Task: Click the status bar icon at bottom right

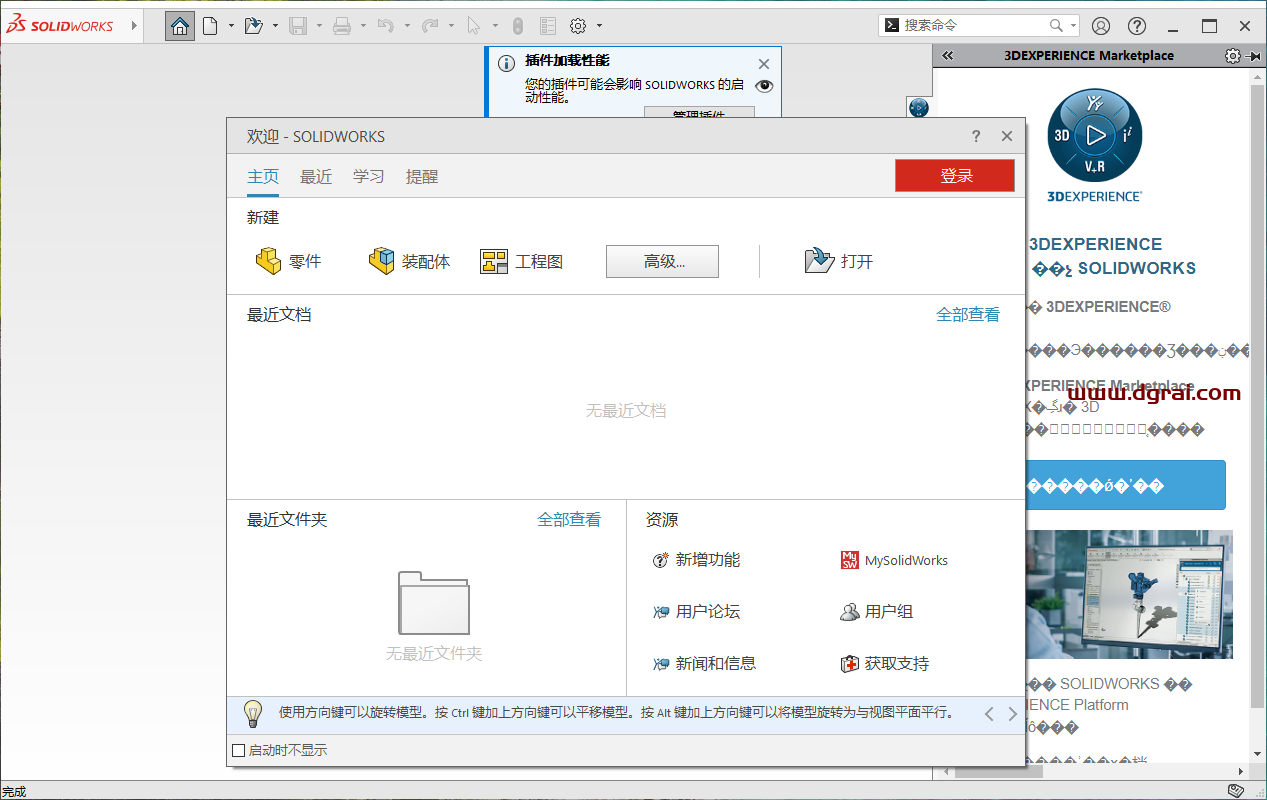Action: (1236, 791)
